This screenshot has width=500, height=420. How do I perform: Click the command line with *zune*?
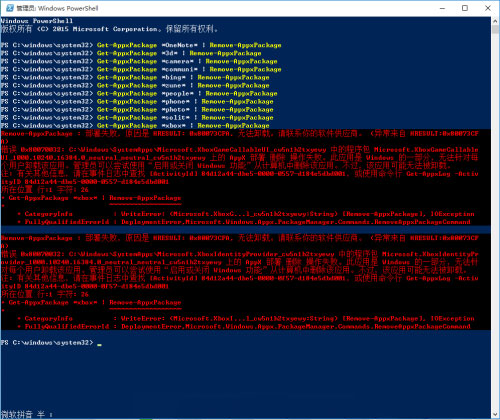click(135, 85)
